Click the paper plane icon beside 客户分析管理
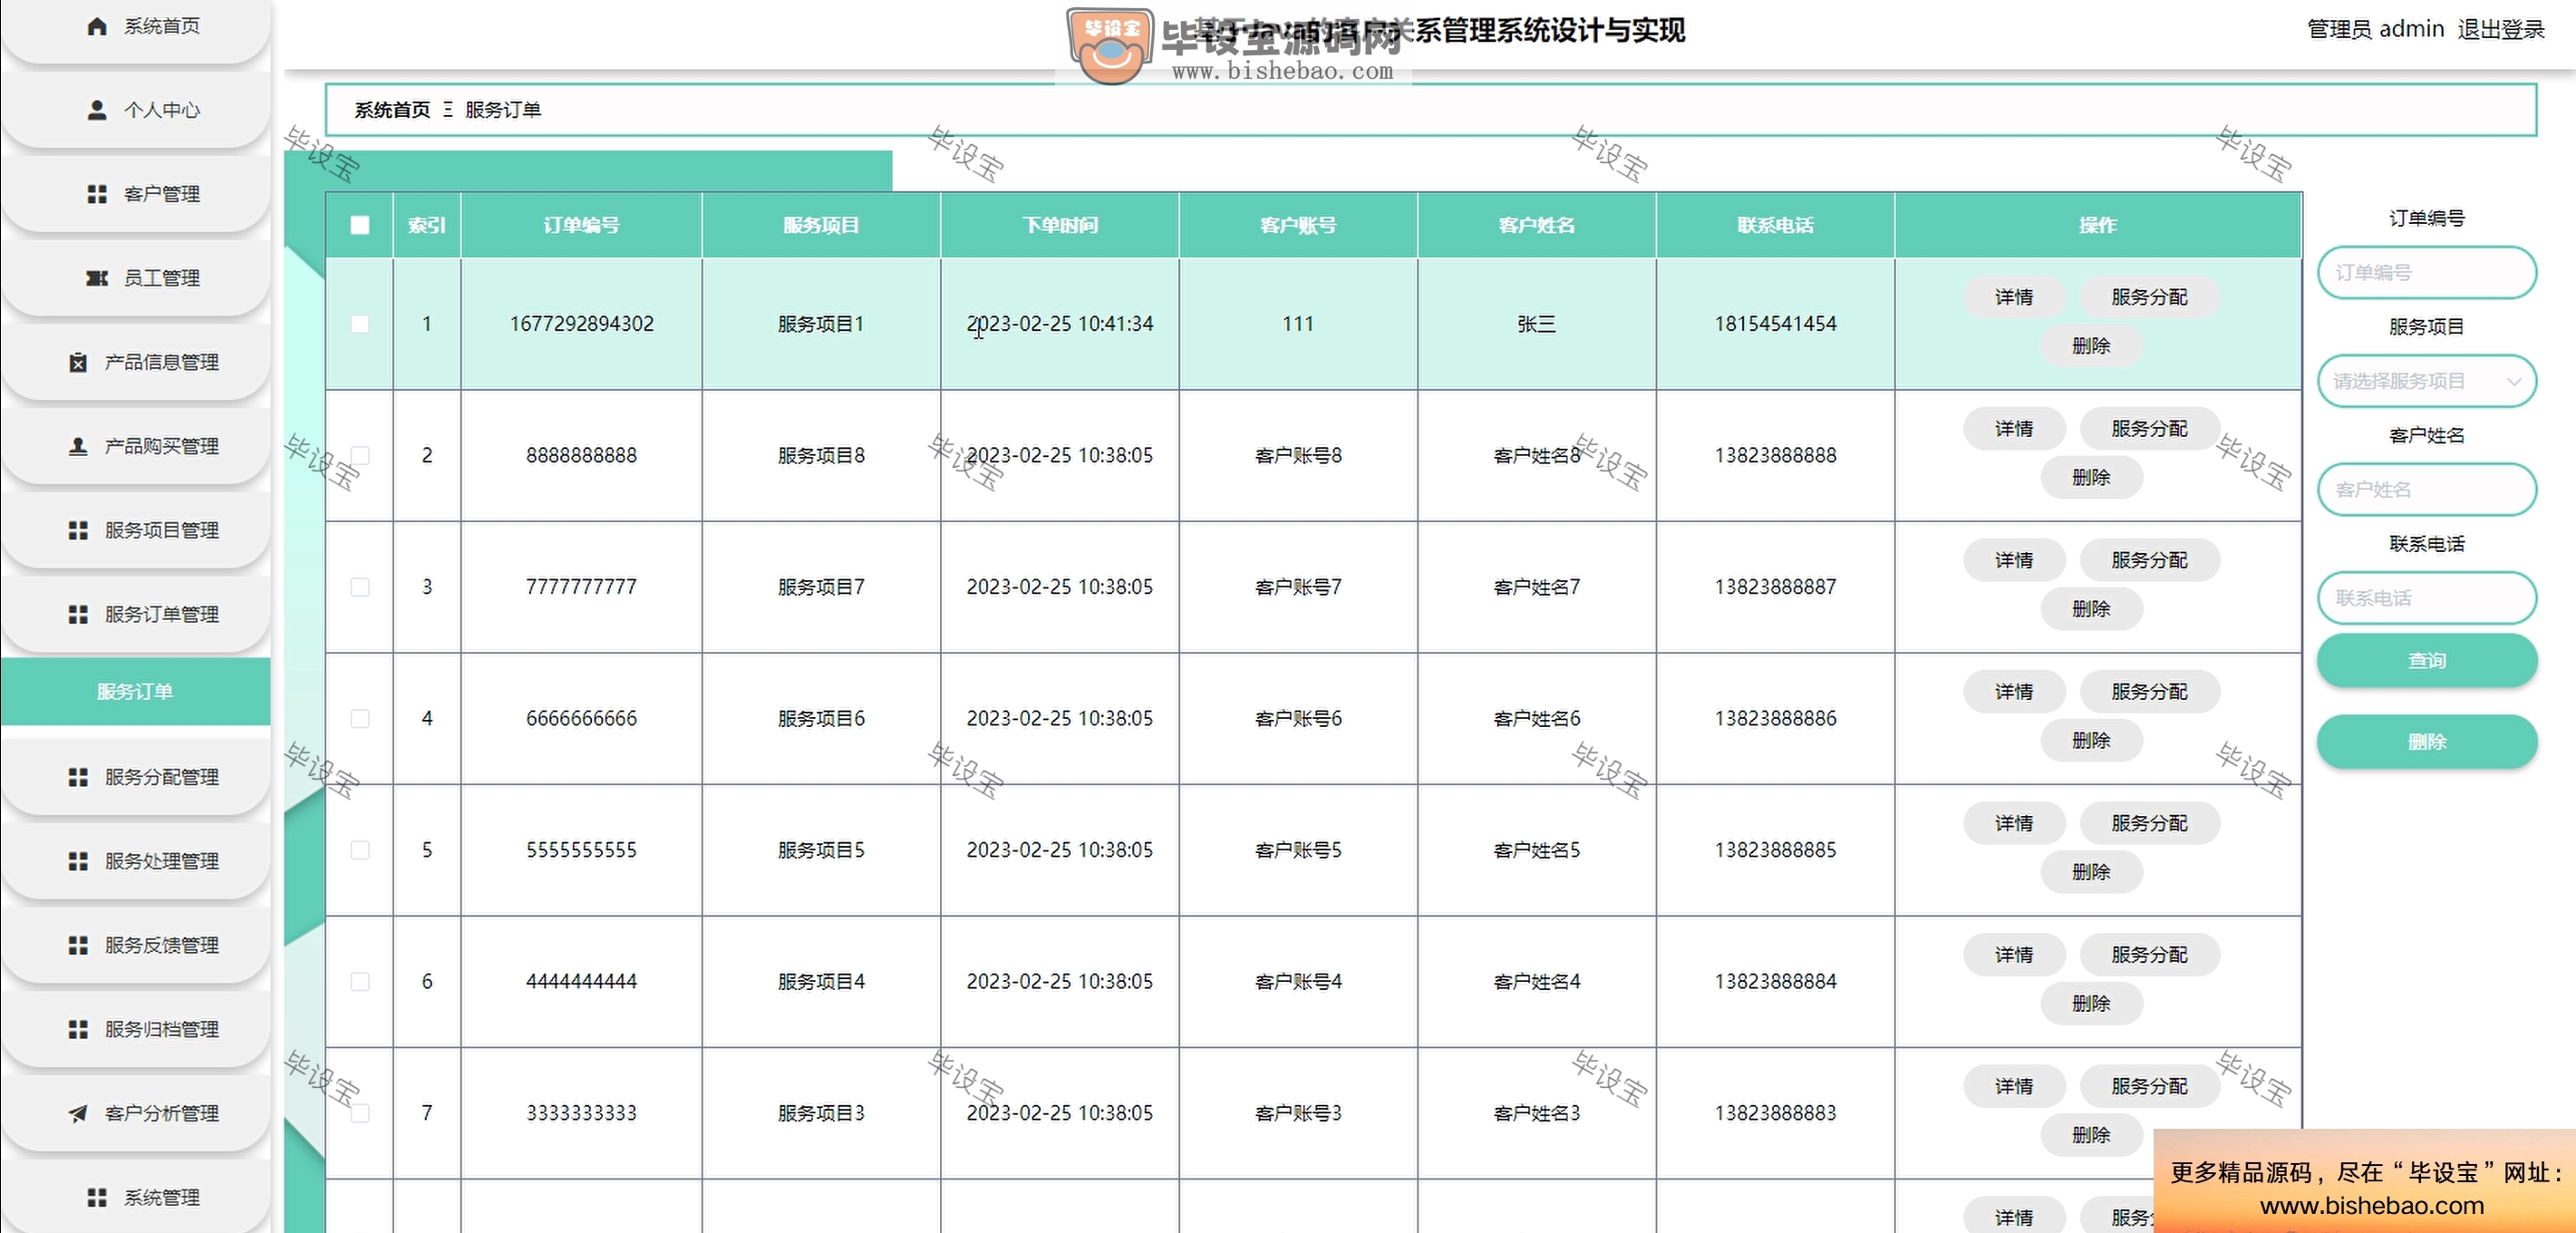2576x1233 pixels. pyautogui.click(x=78, y=1113)
